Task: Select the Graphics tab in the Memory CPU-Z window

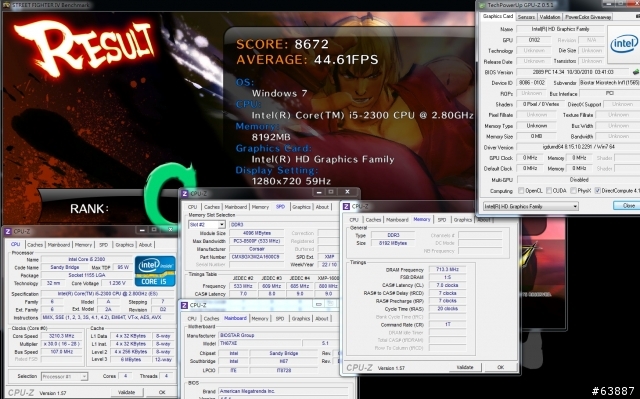Action: [x=462, y=219]
